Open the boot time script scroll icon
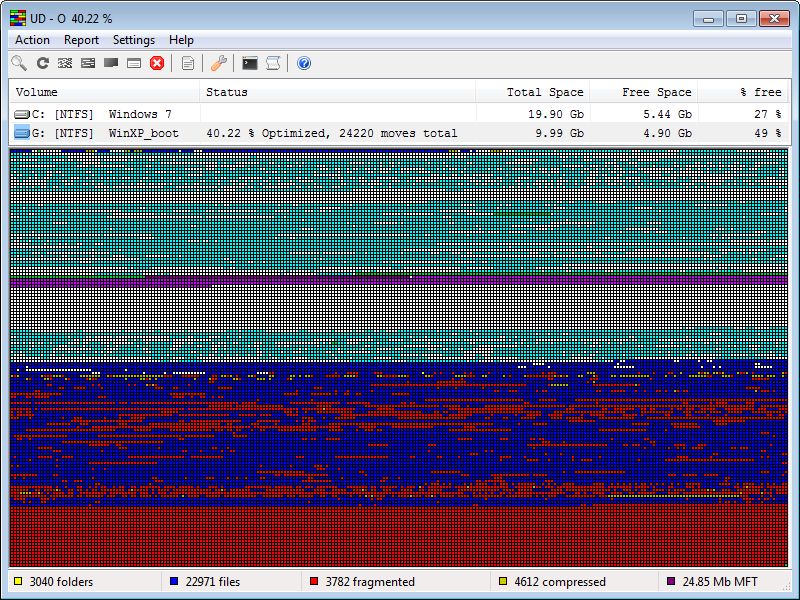The image size is (800, 600). tap(272, 63)
